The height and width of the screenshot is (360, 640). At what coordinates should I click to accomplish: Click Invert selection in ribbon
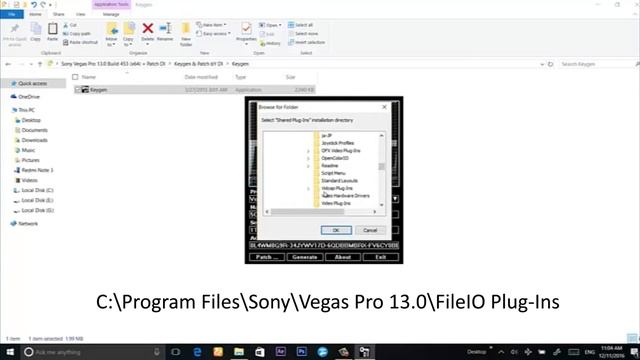tap(307, 42)
